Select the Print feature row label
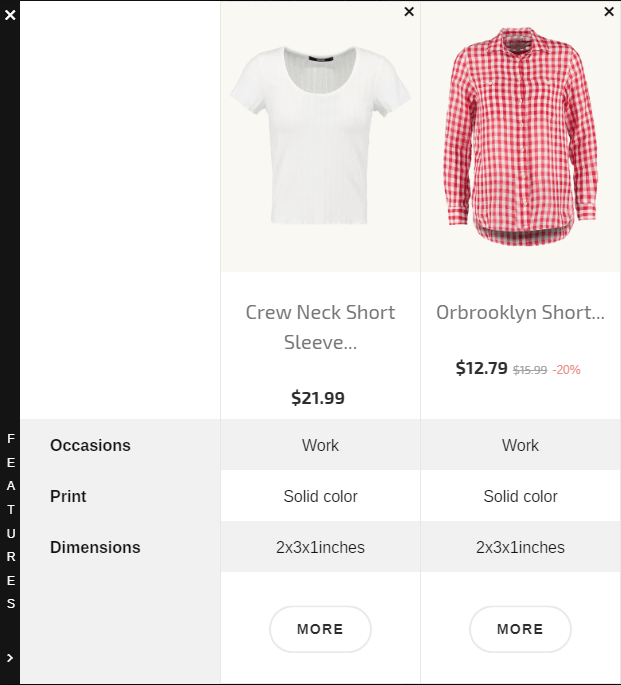The image size is (621, 685). pyautogui.click(x=68, y=496)
